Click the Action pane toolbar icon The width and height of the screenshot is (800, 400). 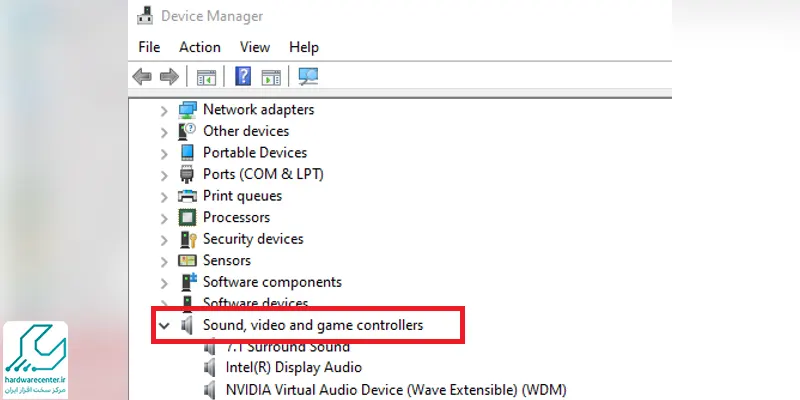[271, 77]
